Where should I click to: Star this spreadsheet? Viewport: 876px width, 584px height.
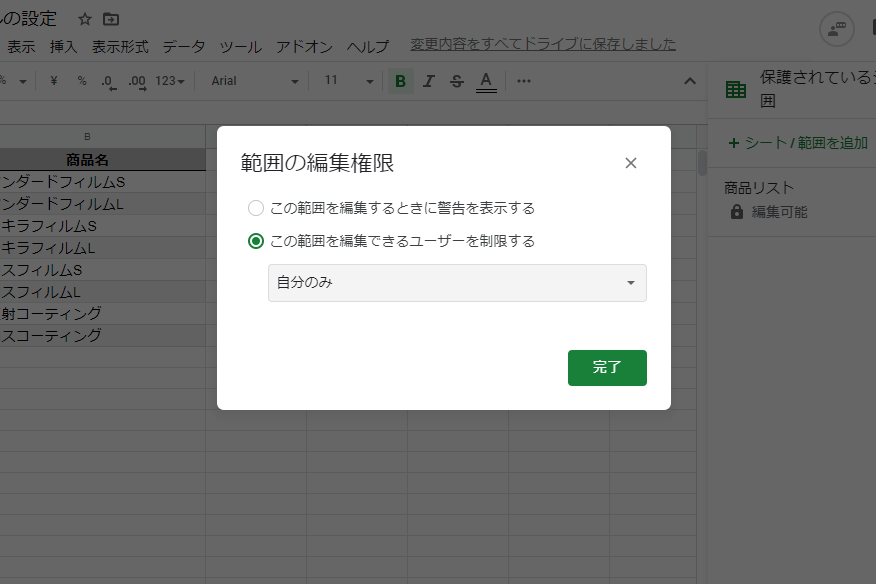(x=86, y=18)
